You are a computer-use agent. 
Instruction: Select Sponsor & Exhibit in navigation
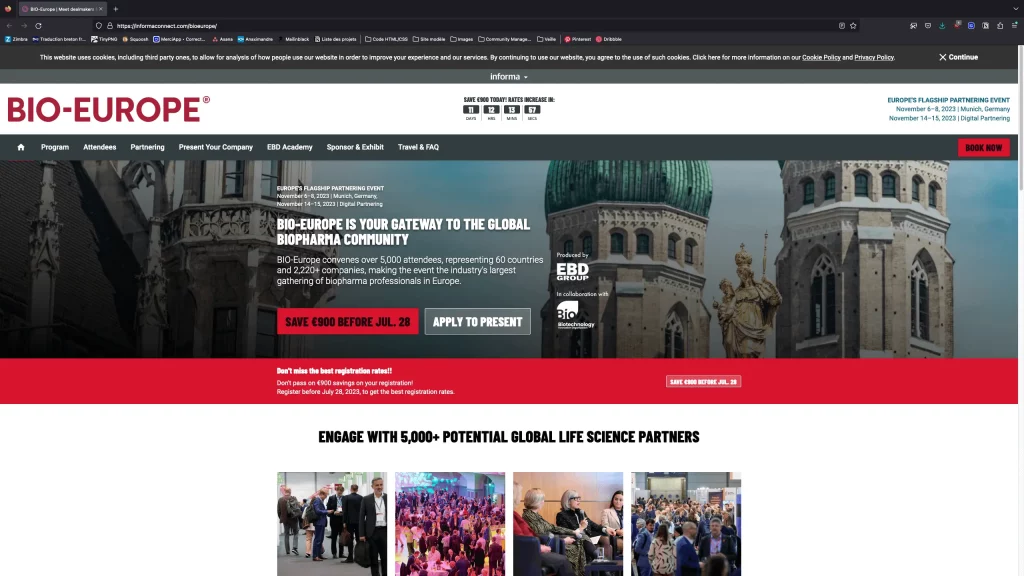pos(355,147)
